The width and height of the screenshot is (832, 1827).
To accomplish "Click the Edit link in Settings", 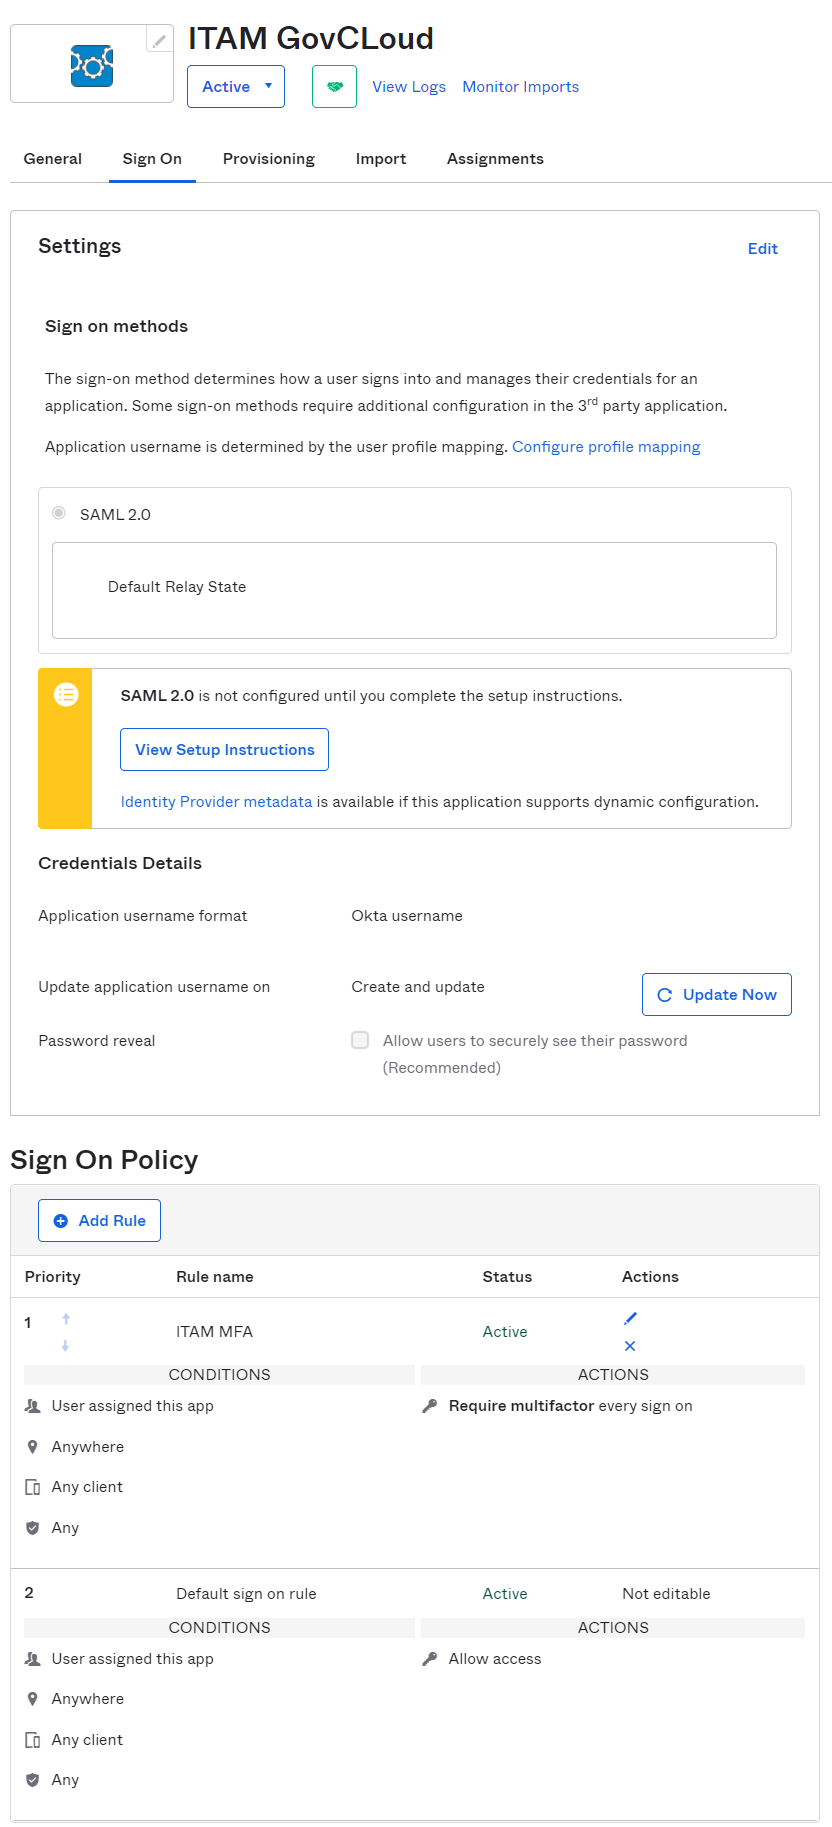I will [x=763, y=249].
